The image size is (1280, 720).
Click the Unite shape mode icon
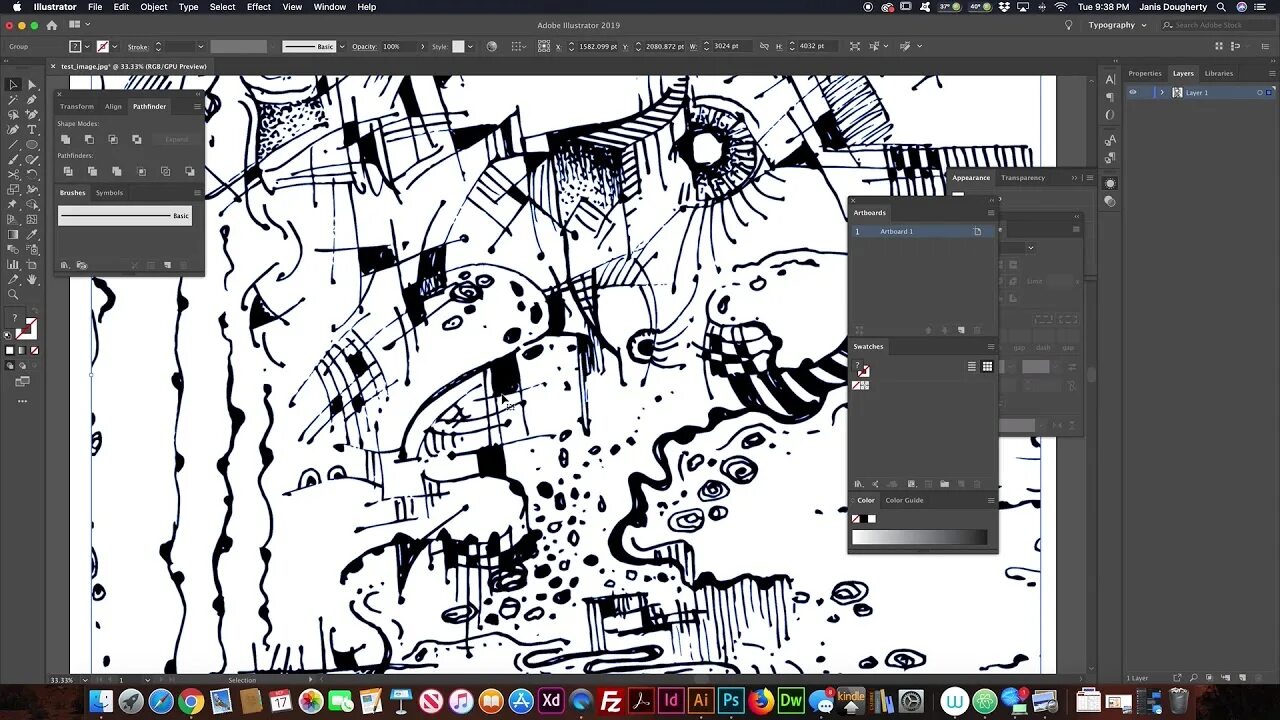[65, 139]
